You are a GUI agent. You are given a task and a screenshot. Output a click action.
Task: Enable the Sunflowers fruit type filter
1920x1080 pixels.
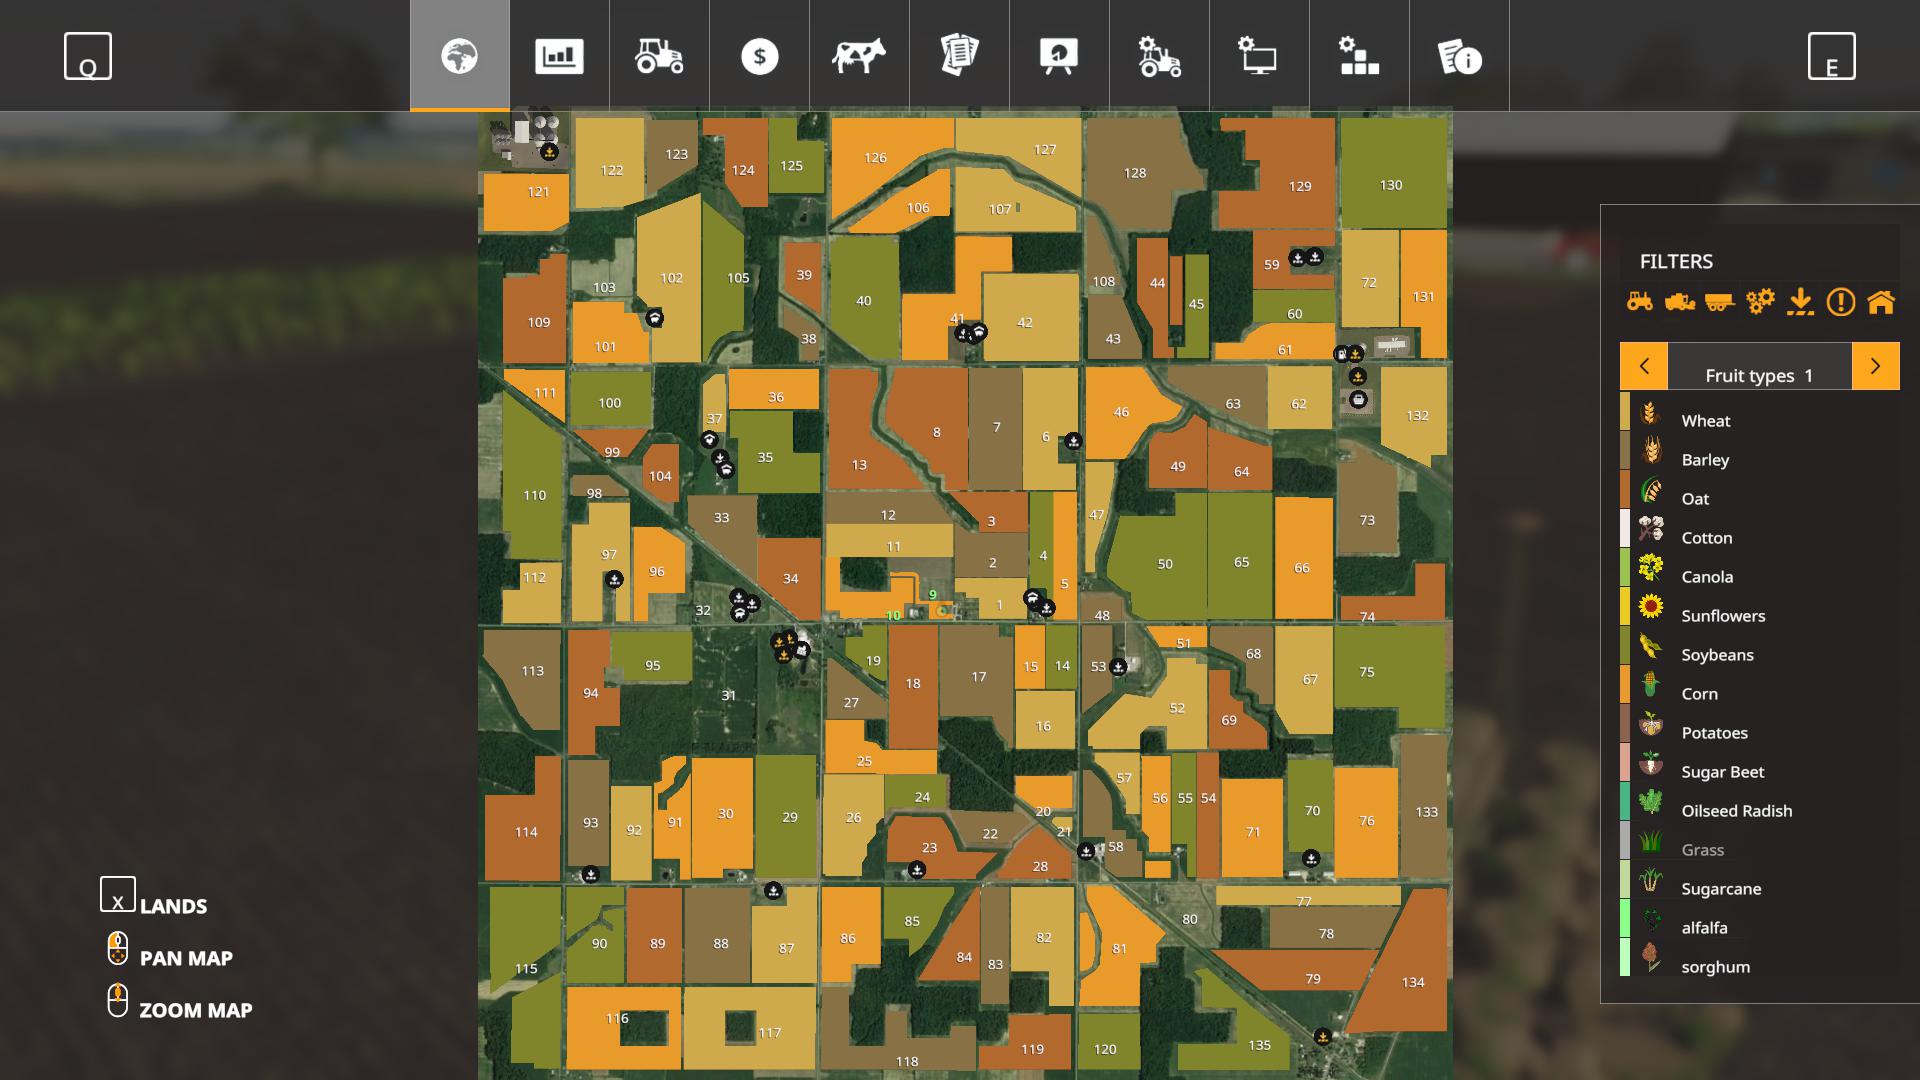tap(1722, 615)
